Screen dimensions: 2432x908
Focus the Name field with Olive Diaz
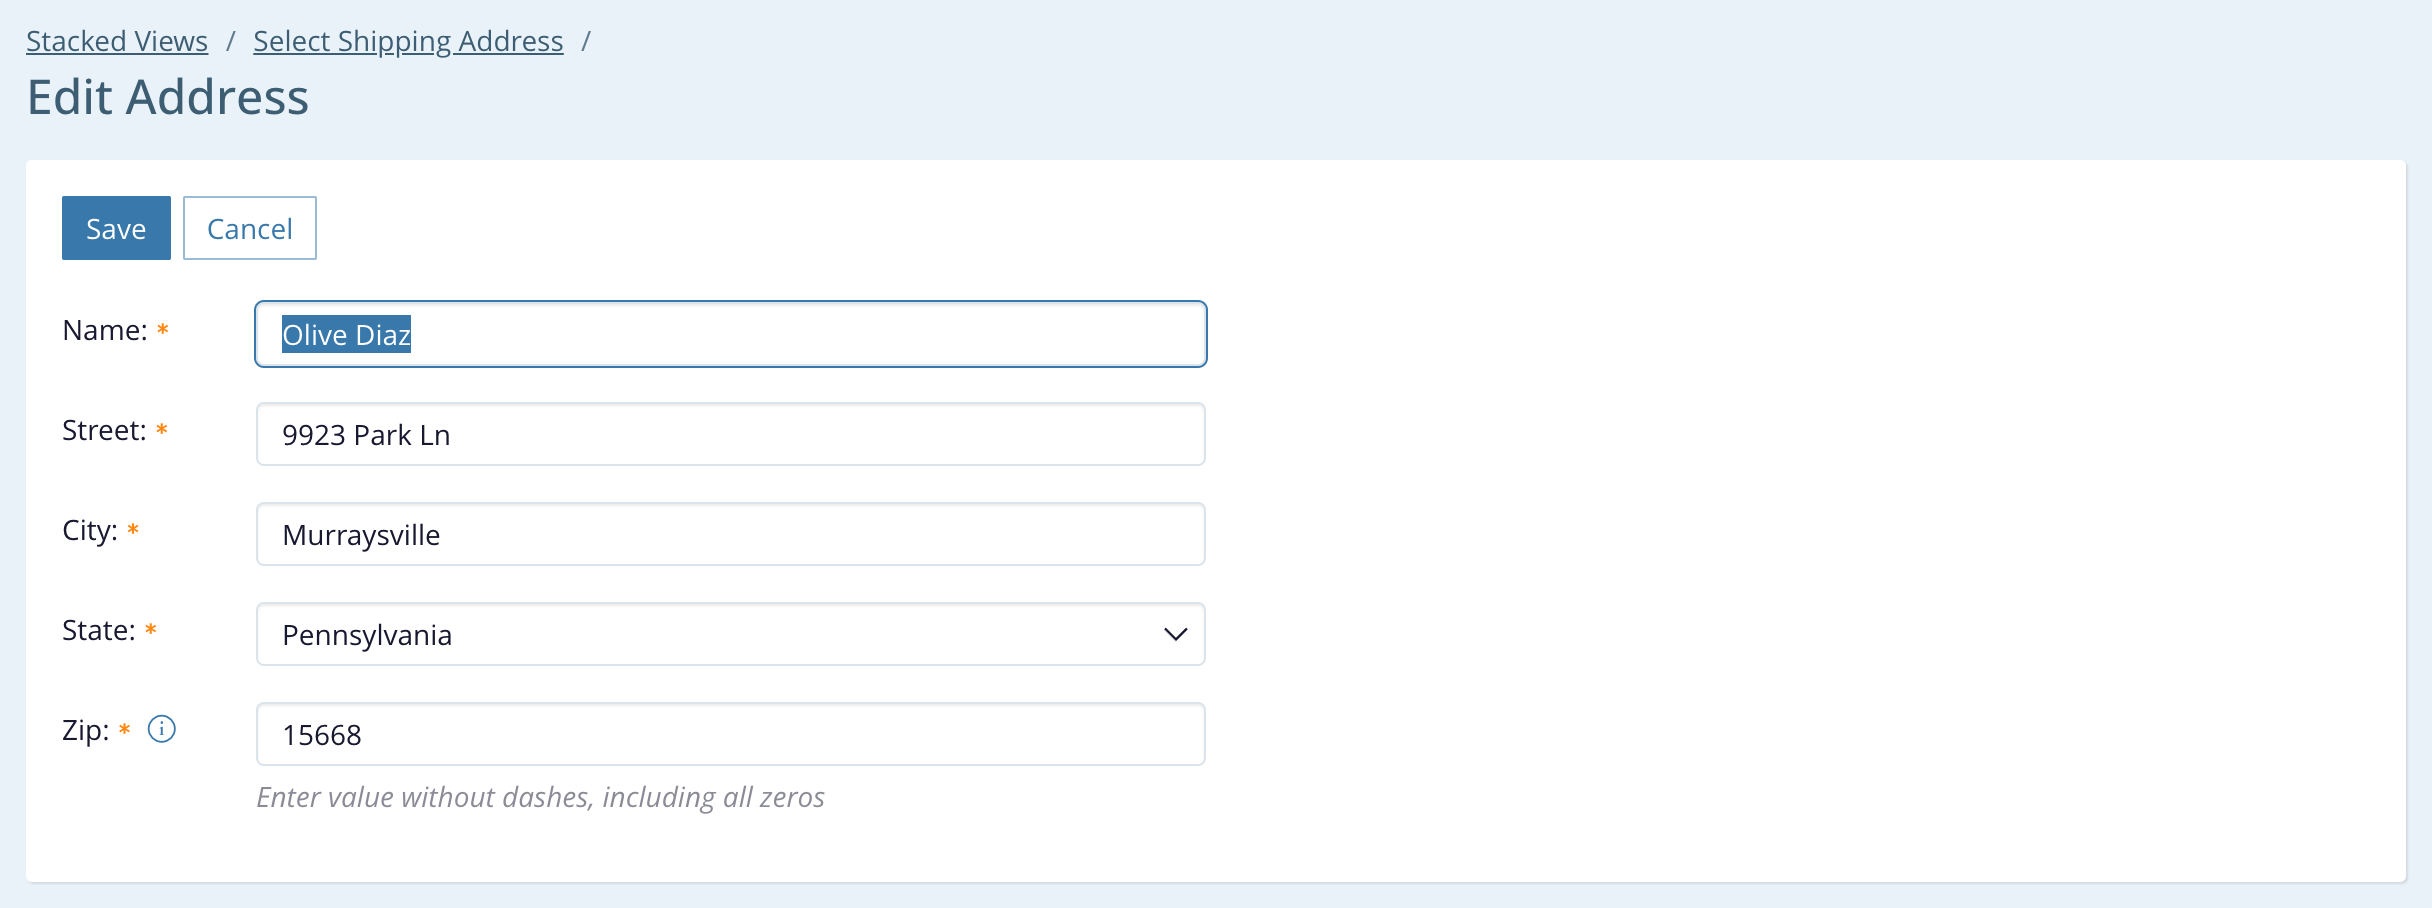point(730,334)
